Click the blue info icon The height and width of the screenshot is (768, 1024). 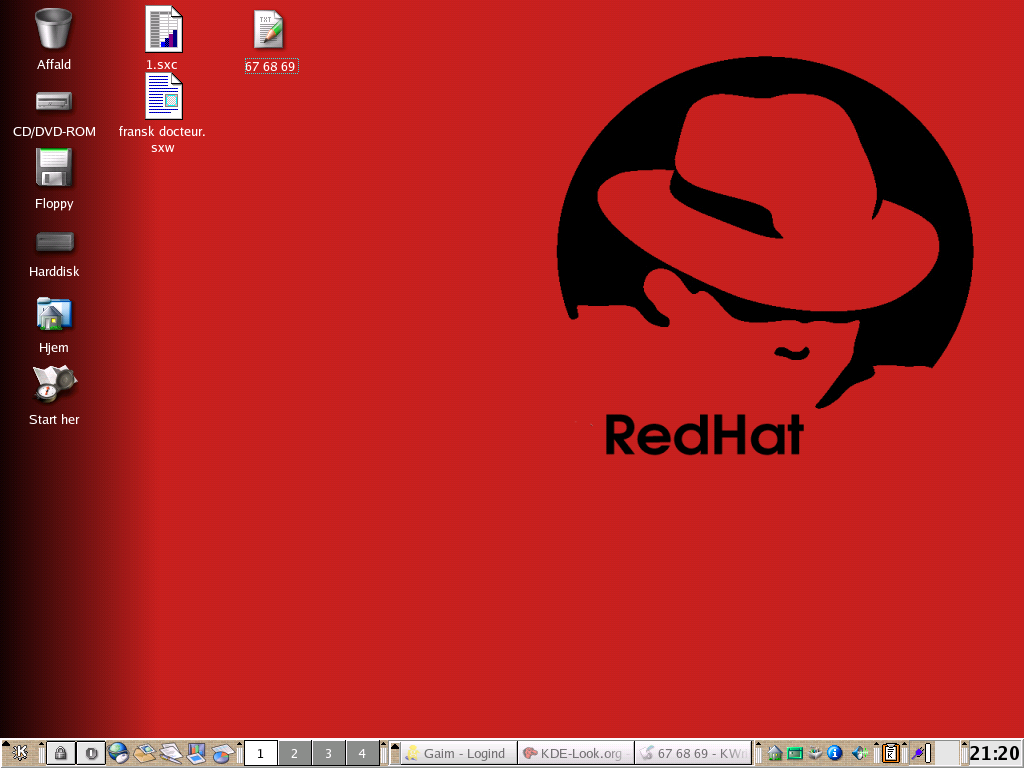coord(834,753)
